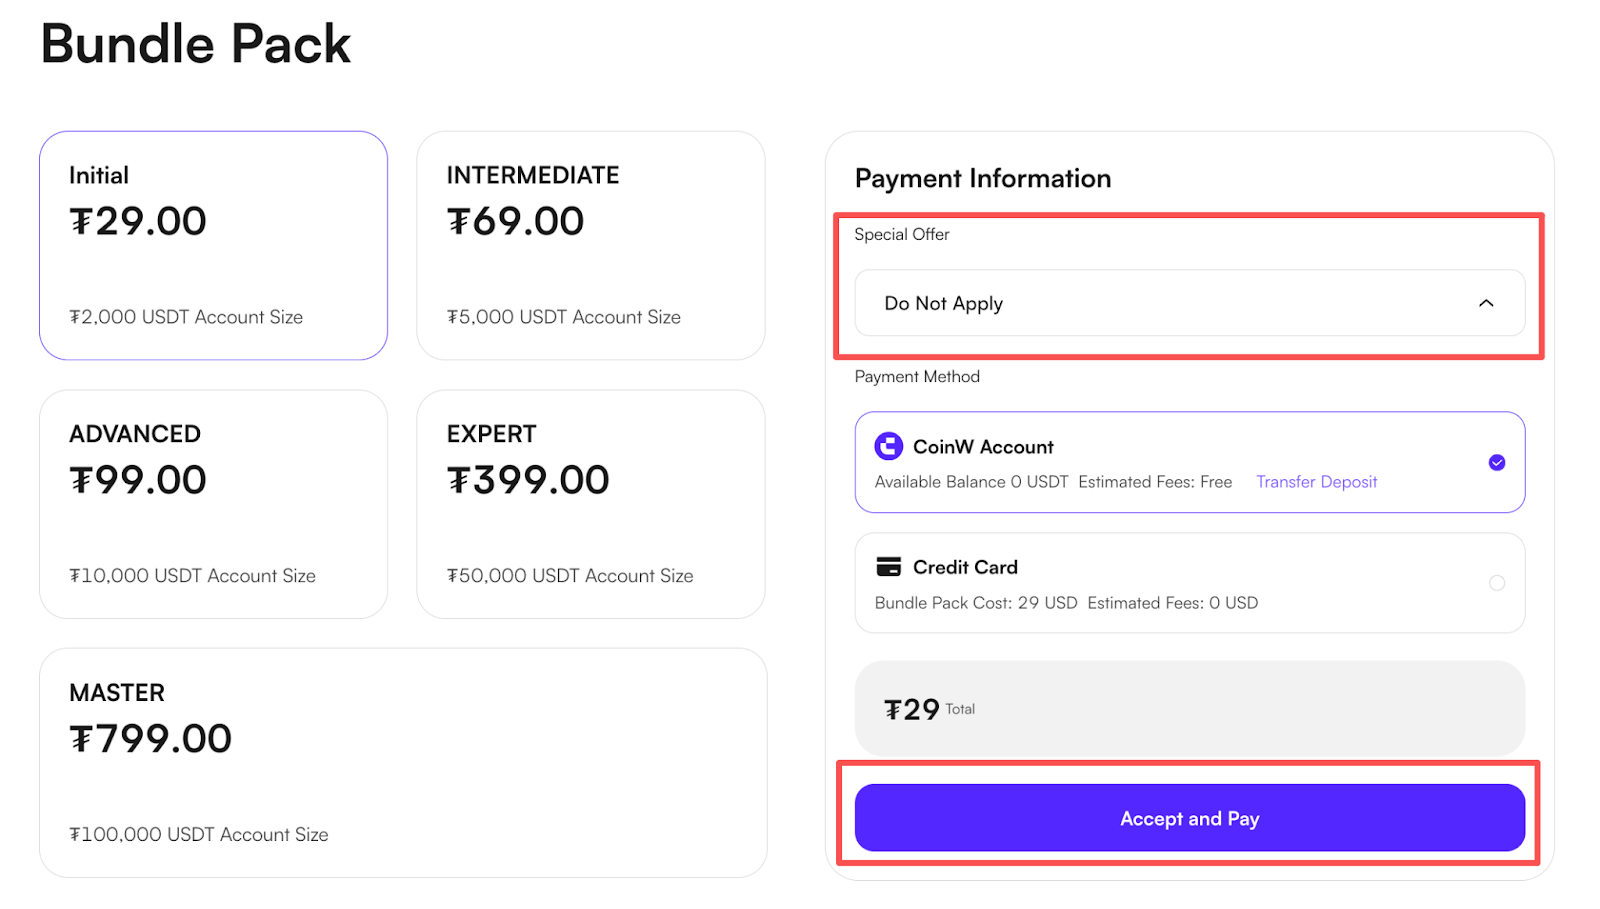Image resolution: width=1600 pixels, height=909 pixels.
Task: Select the Credit Card radio button
Action: (1496, 583)
